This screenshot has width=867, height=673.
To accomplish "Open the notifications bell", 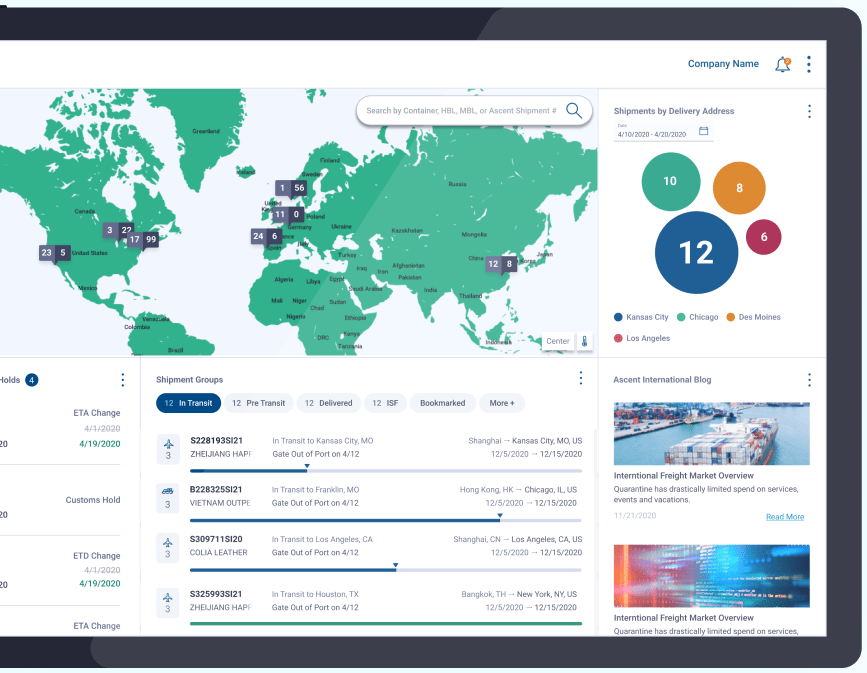I will 782,64.
